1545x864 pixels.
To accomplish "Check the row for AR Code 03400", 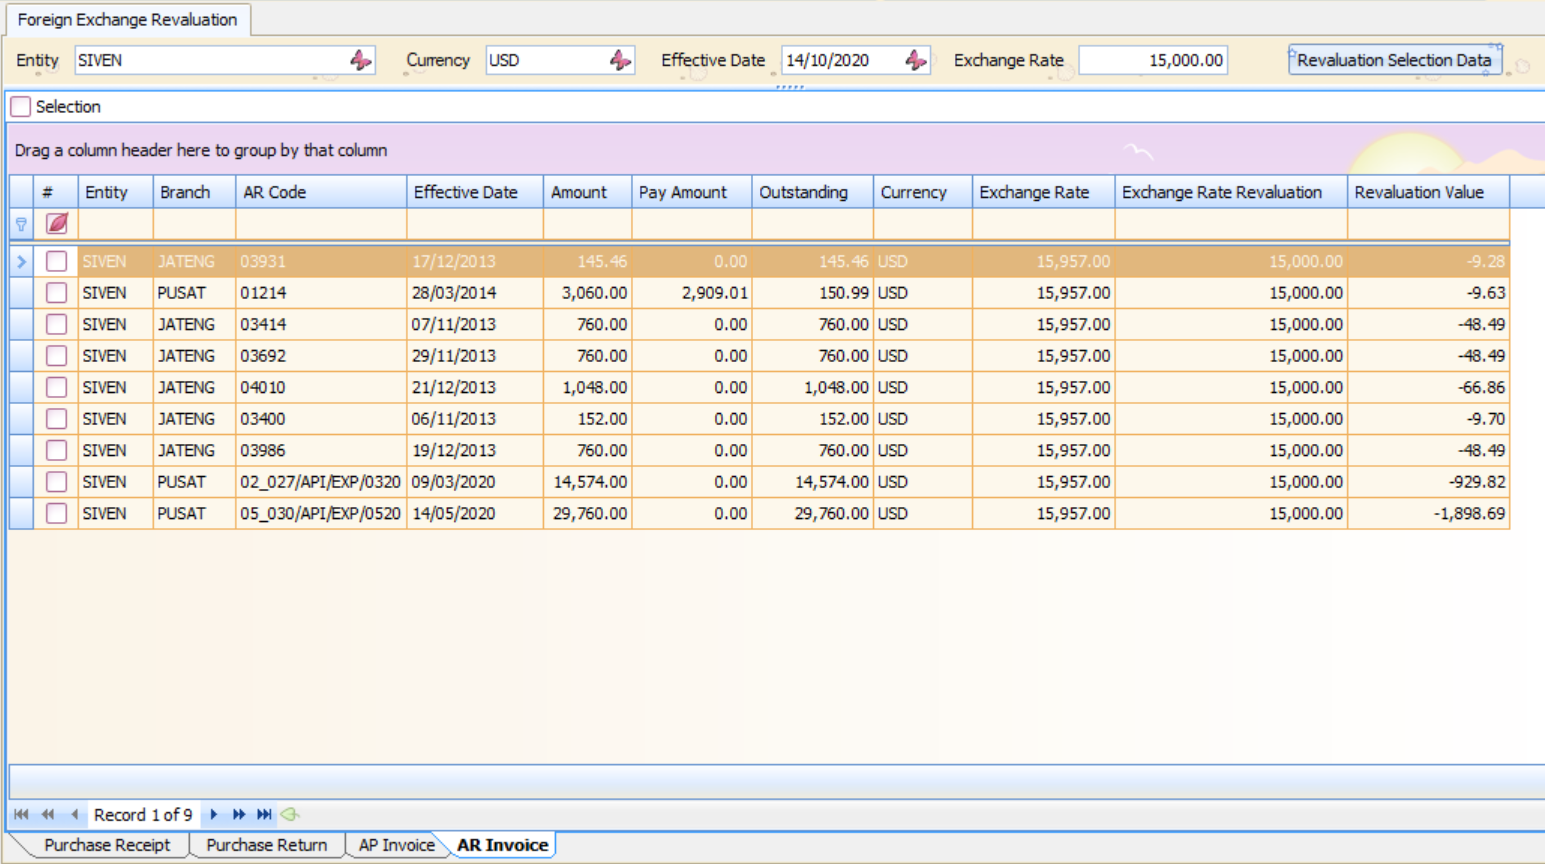I will click(56, 419).
